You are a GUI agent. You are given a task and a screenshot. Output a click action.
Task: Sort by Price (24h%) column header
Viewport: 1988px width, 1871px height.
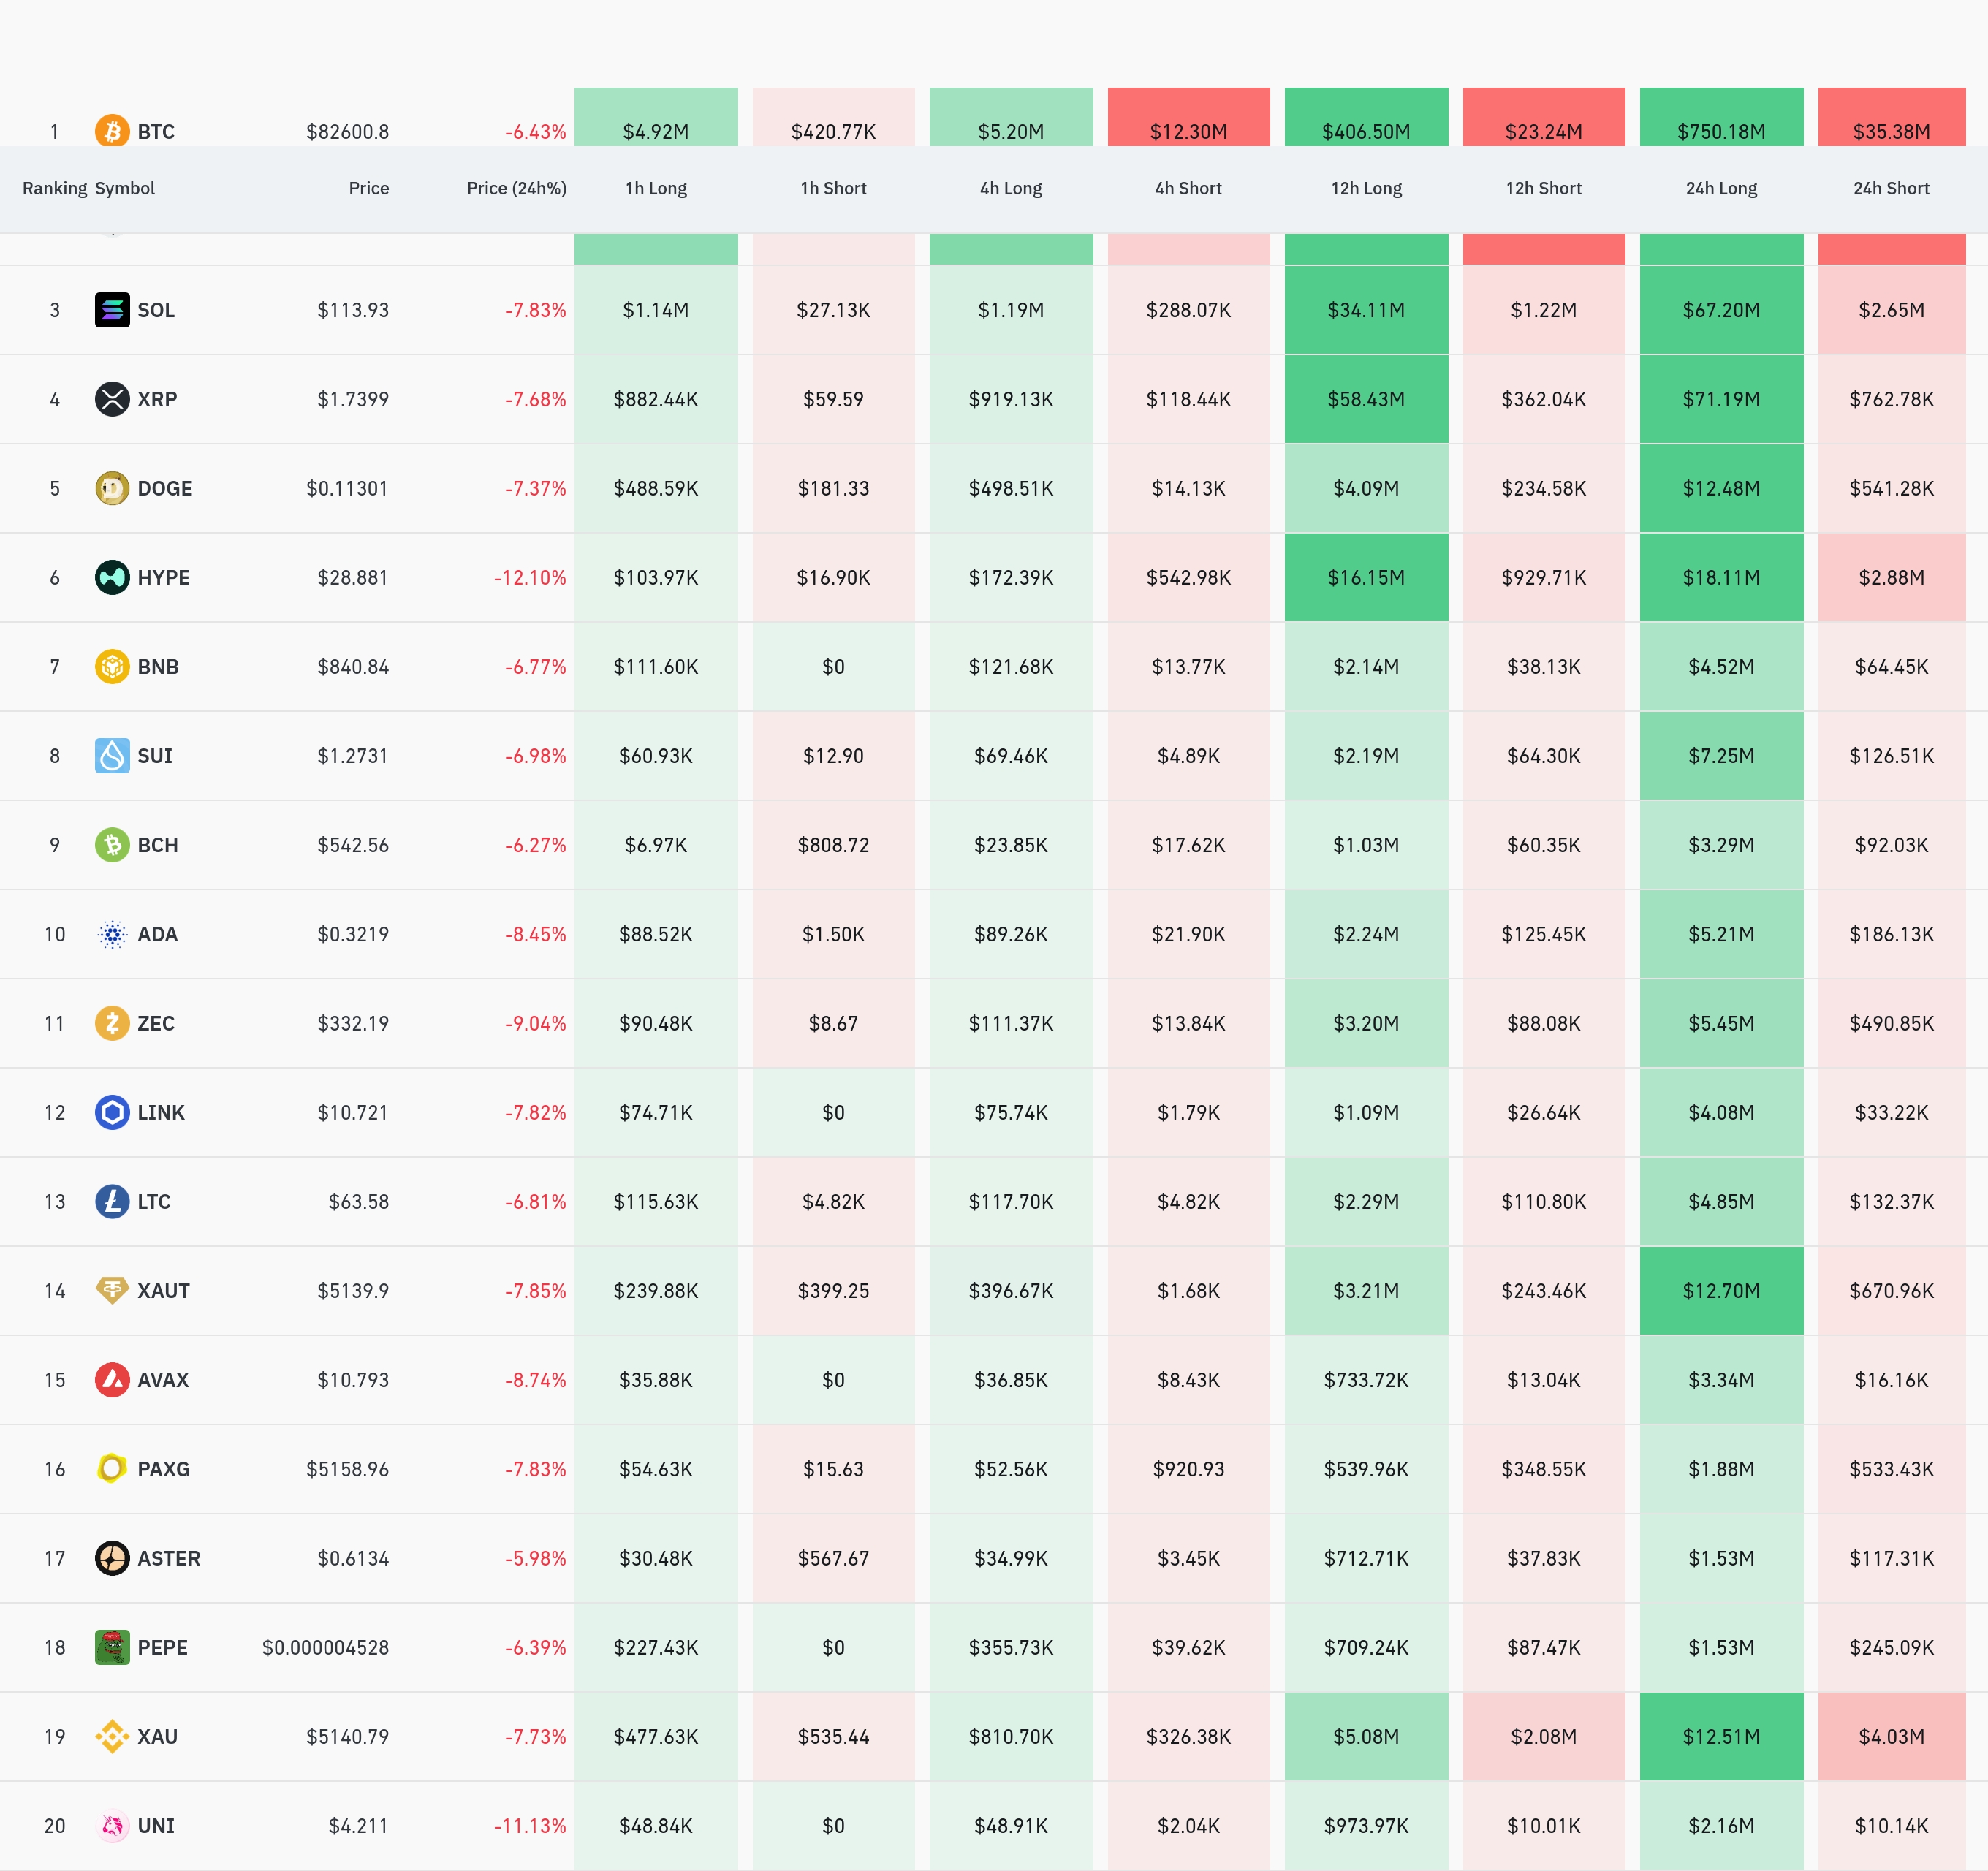click(x=516, y=188)
